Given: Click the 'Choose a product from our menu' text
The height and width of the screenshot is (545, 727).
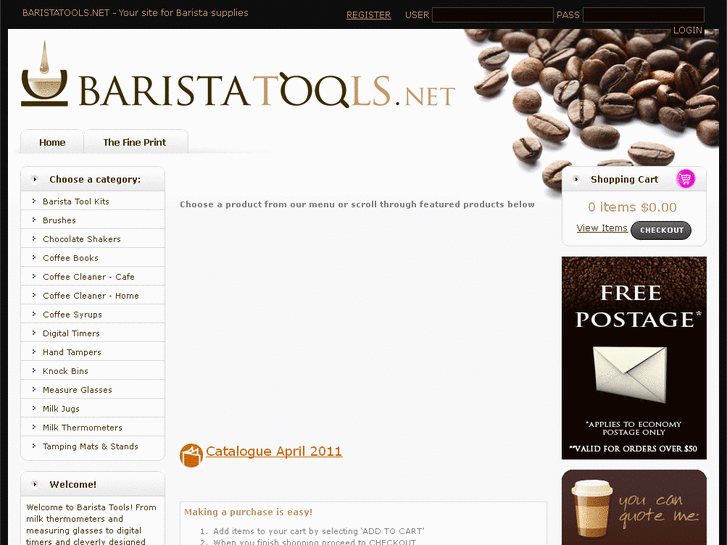Looking at the screenshot, I should tap(357, 205).
